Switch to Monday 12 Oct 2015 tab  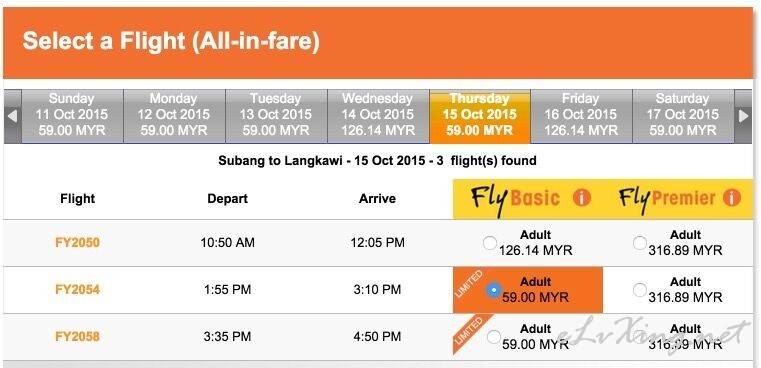pos(174,116)
